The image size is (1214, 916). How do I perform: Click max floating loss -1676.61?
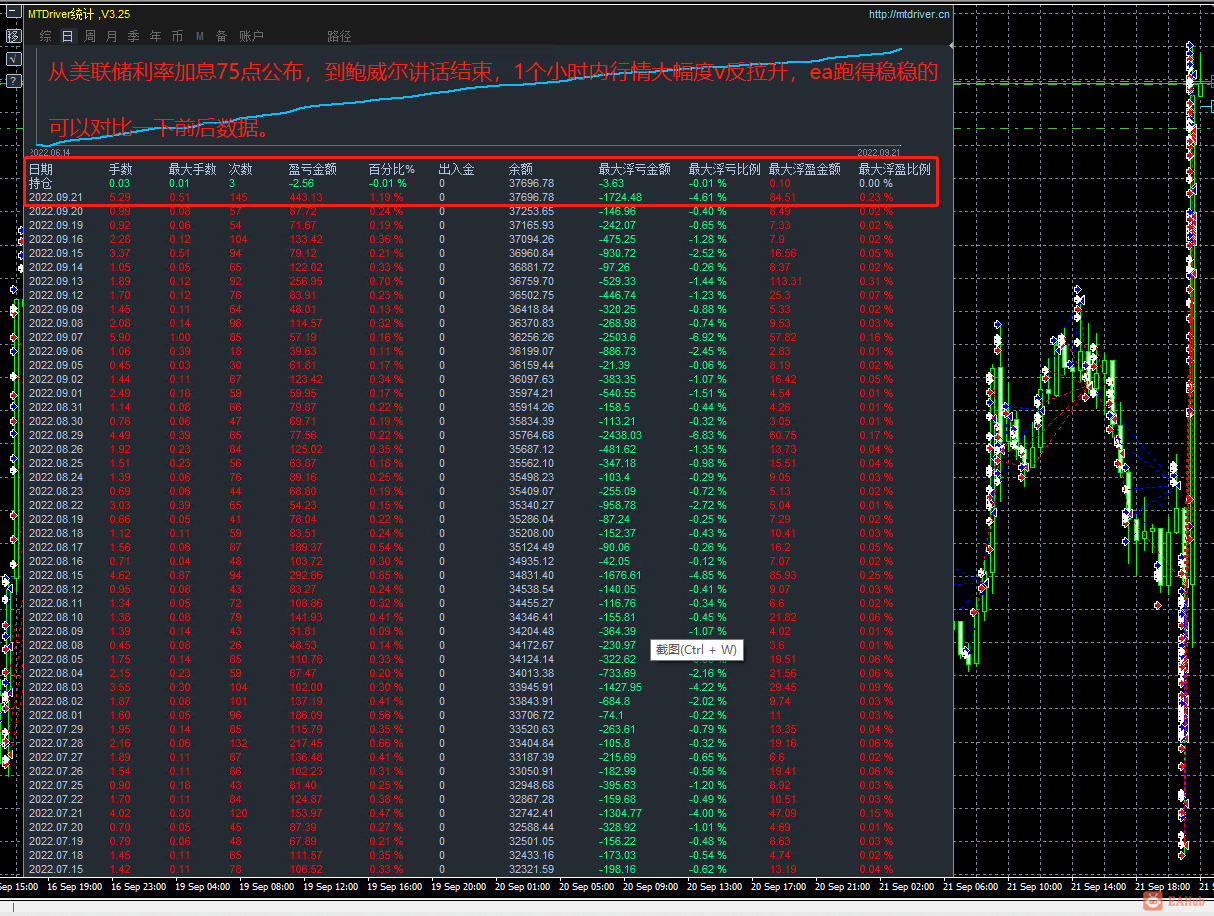click(620, 576)
